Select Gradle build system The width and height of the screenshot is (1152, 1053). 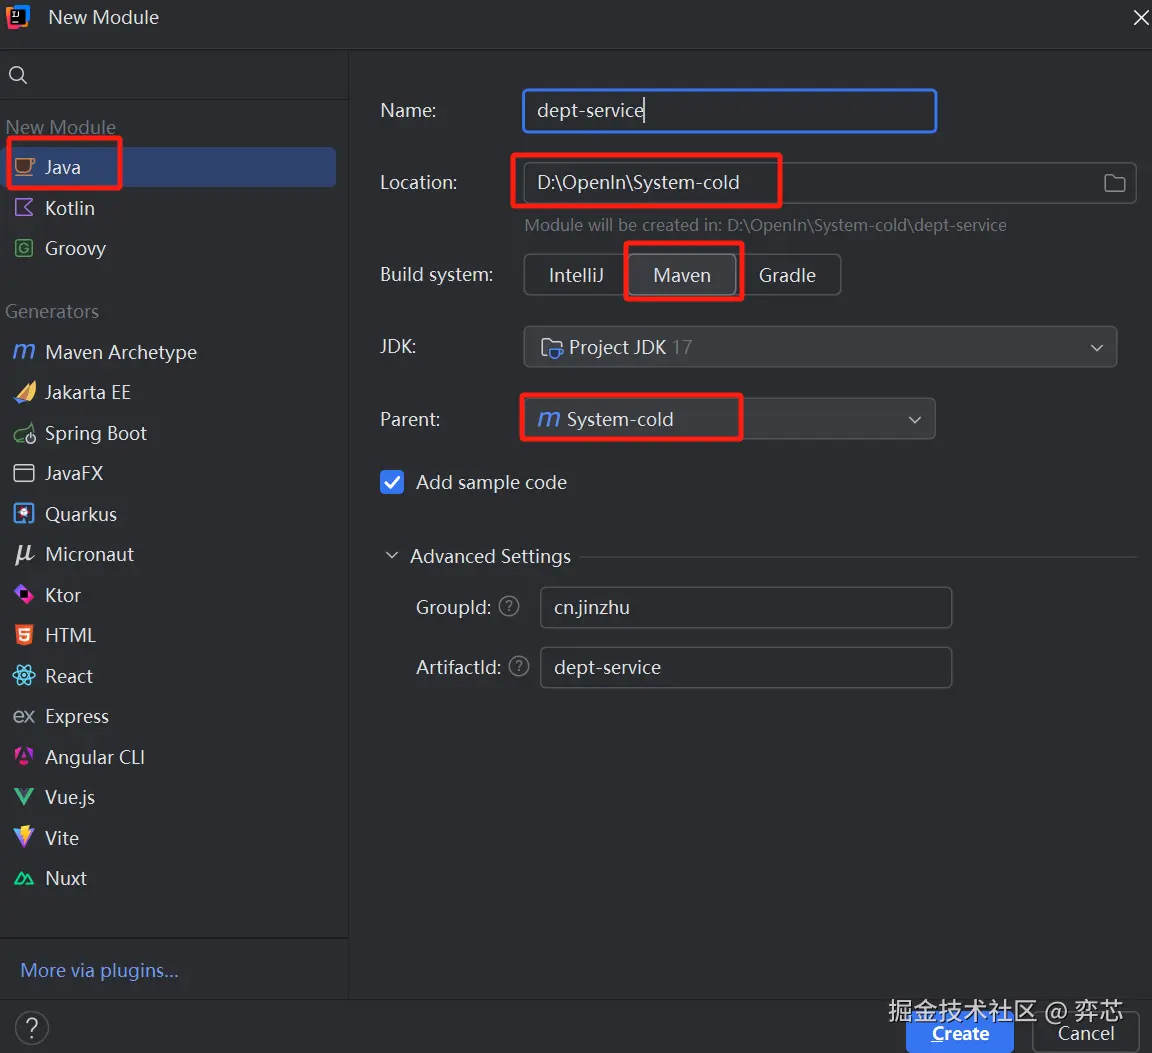pos(788,275)
